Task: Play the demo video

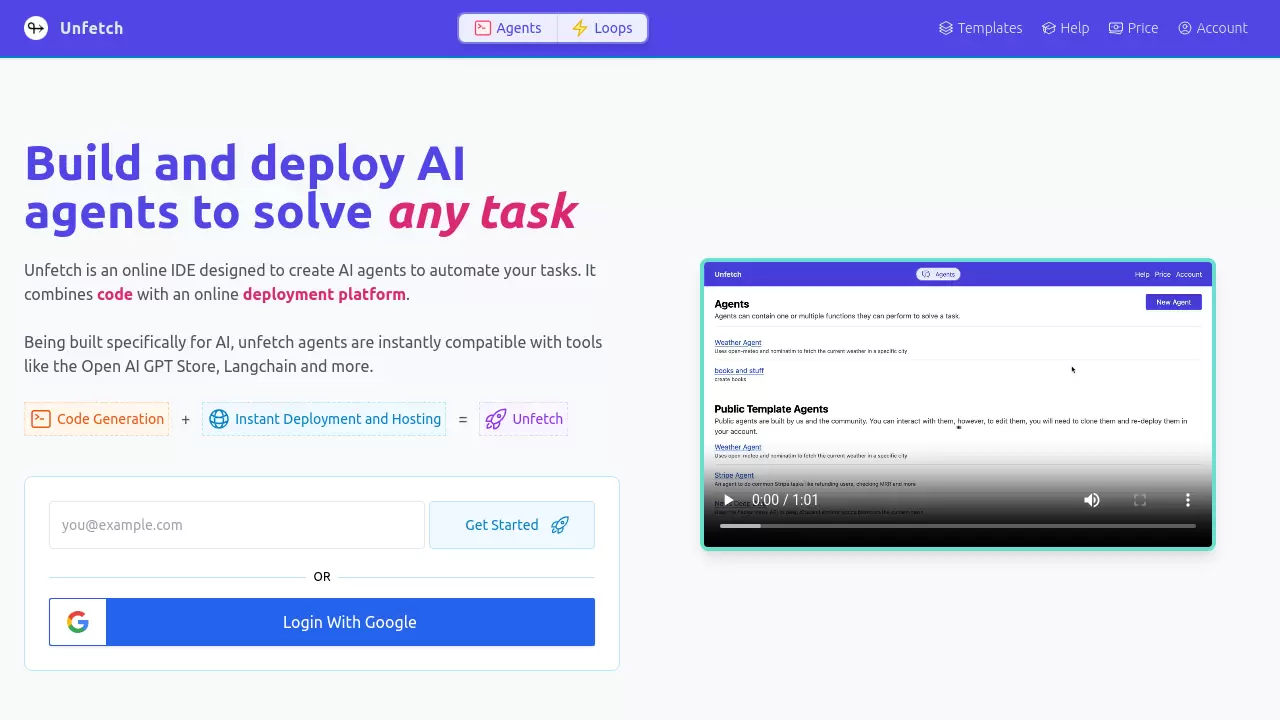Action: click(x=728, y=500)
